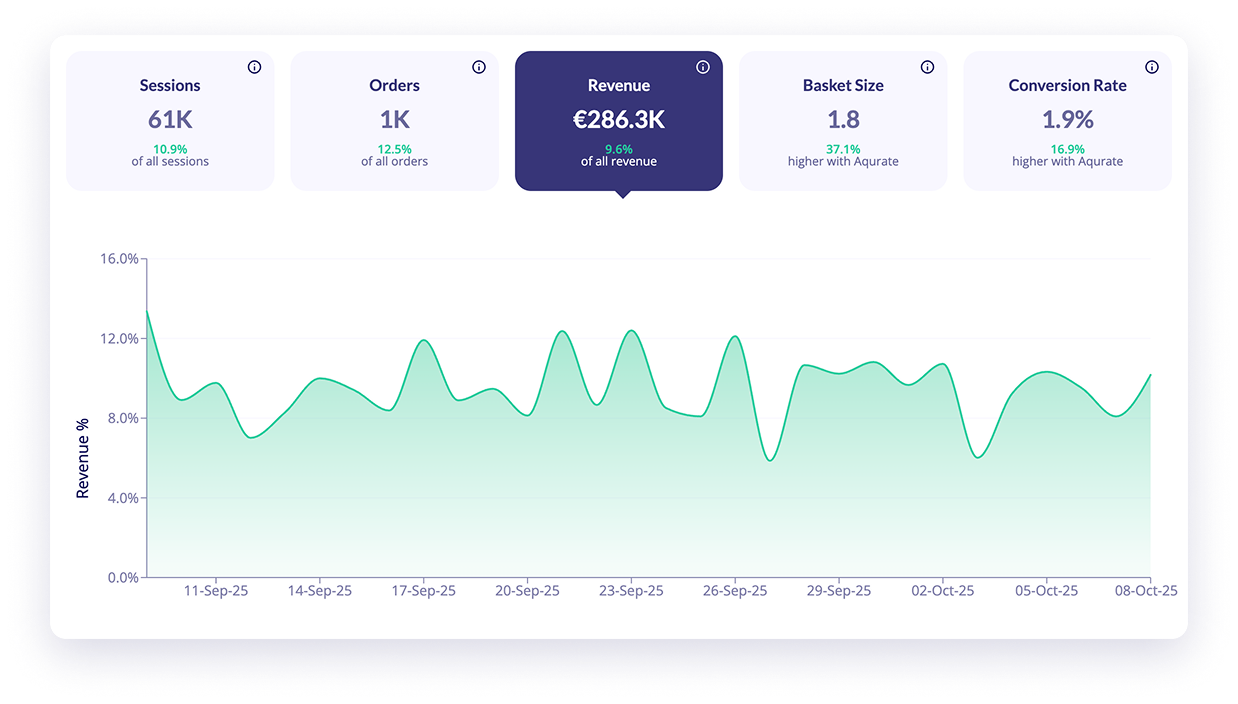Click the 23-Sep-25 axis date label
The width and height of the screenshot is (1238, 704).
tap(631, 590)
